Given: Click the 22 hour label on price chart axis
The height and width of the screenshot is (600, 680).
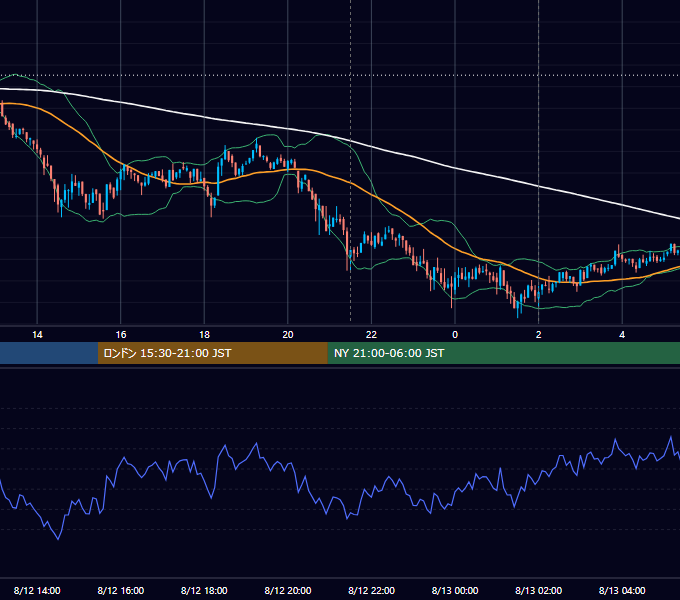Looking at the screenshot, I should tap(371, 335).
